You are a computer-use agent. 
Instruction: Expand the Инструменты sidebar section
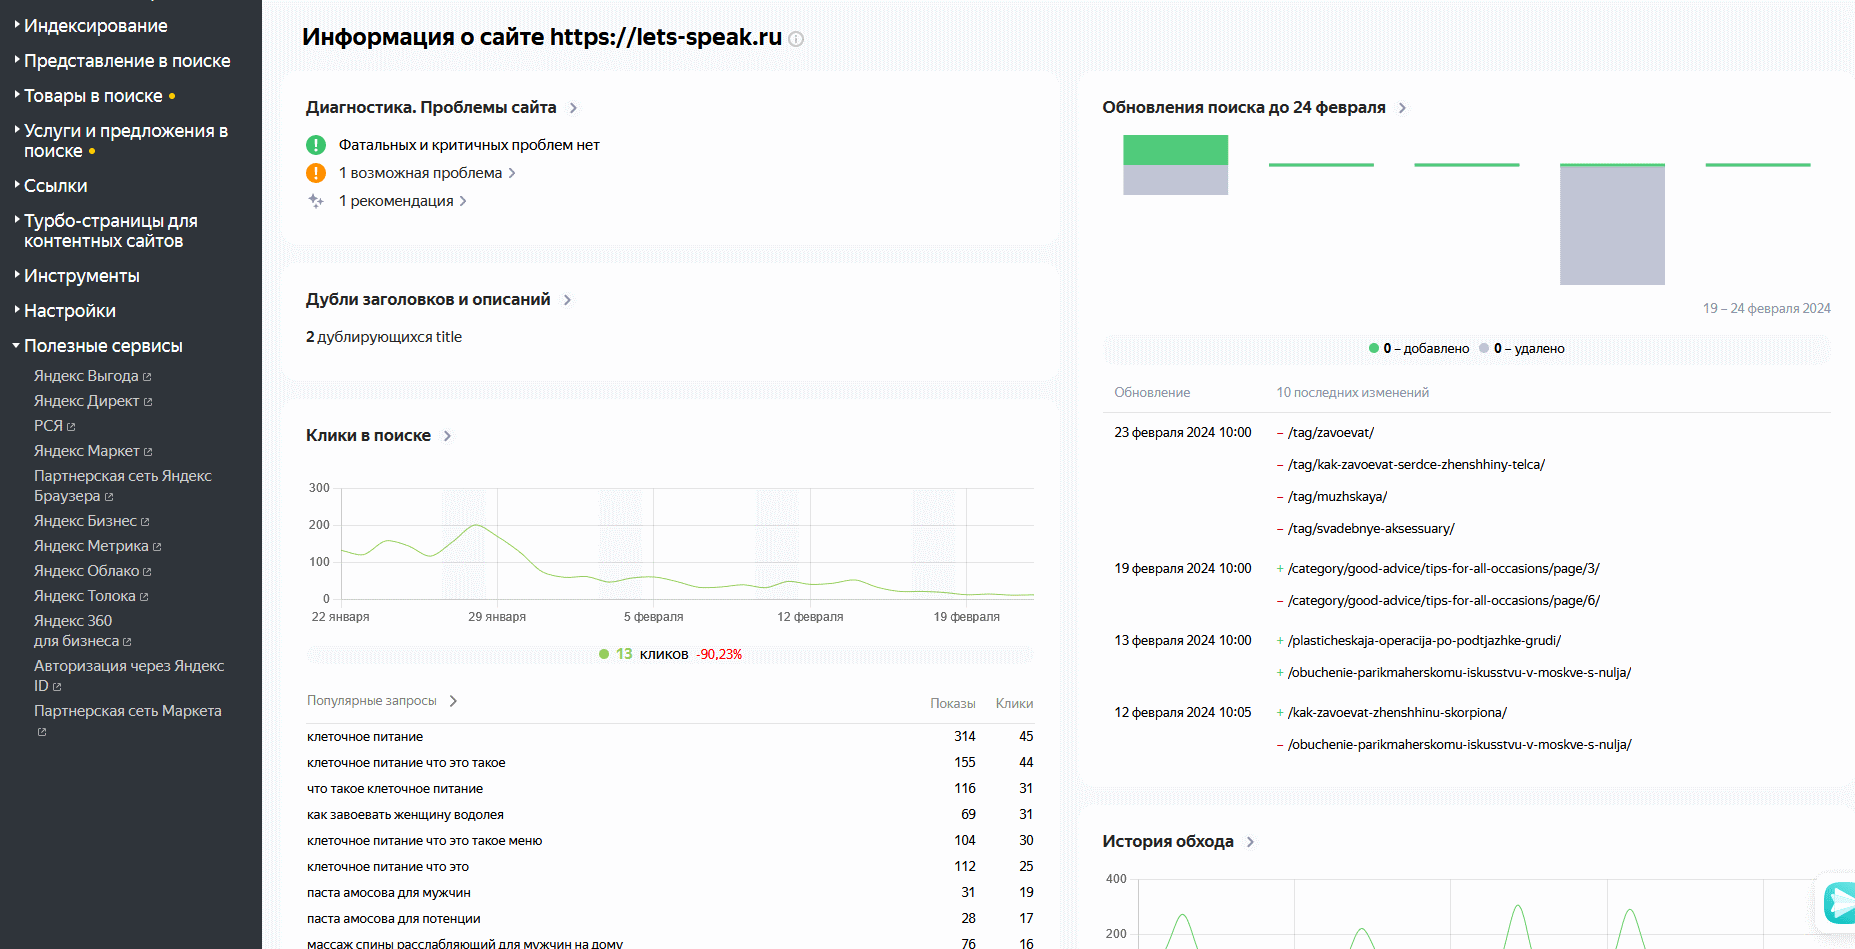click(x=81, y=276)
